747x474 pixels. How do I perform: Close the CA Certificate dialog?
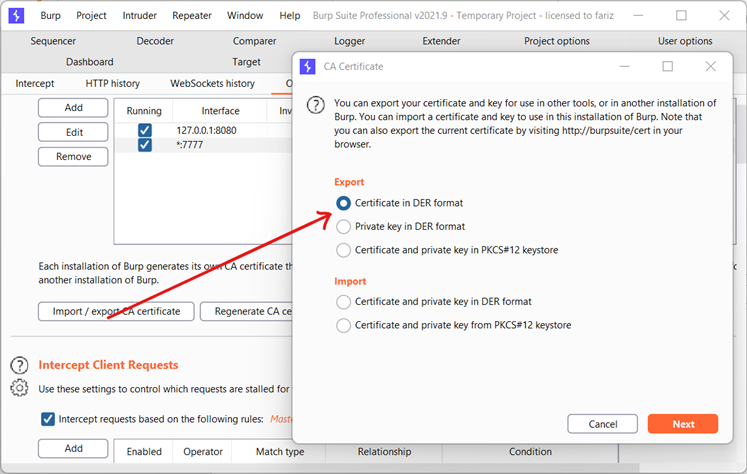tap(710, 66)
